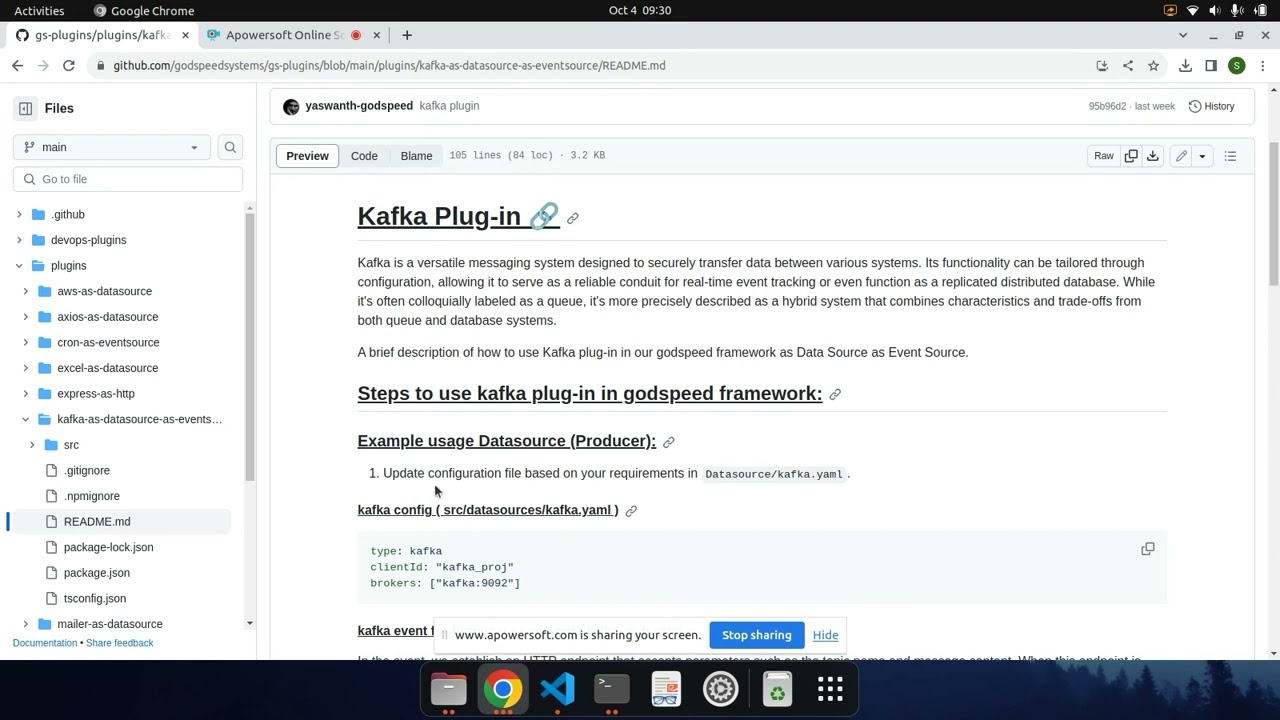Image resolution: width=1280 pixels, height=720 pixels.
Task: Switch to the Code tab
Action: tap(364, 156)
